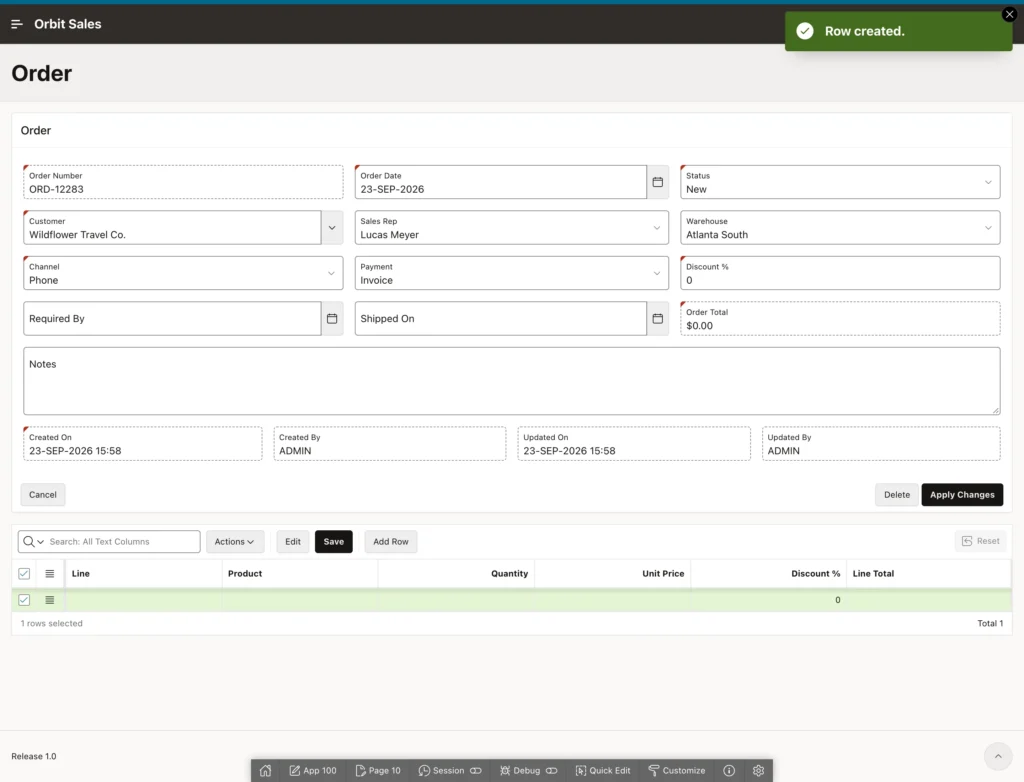Click Debug in developer toolbar
1024x782 pixels.
click(528, 771)
